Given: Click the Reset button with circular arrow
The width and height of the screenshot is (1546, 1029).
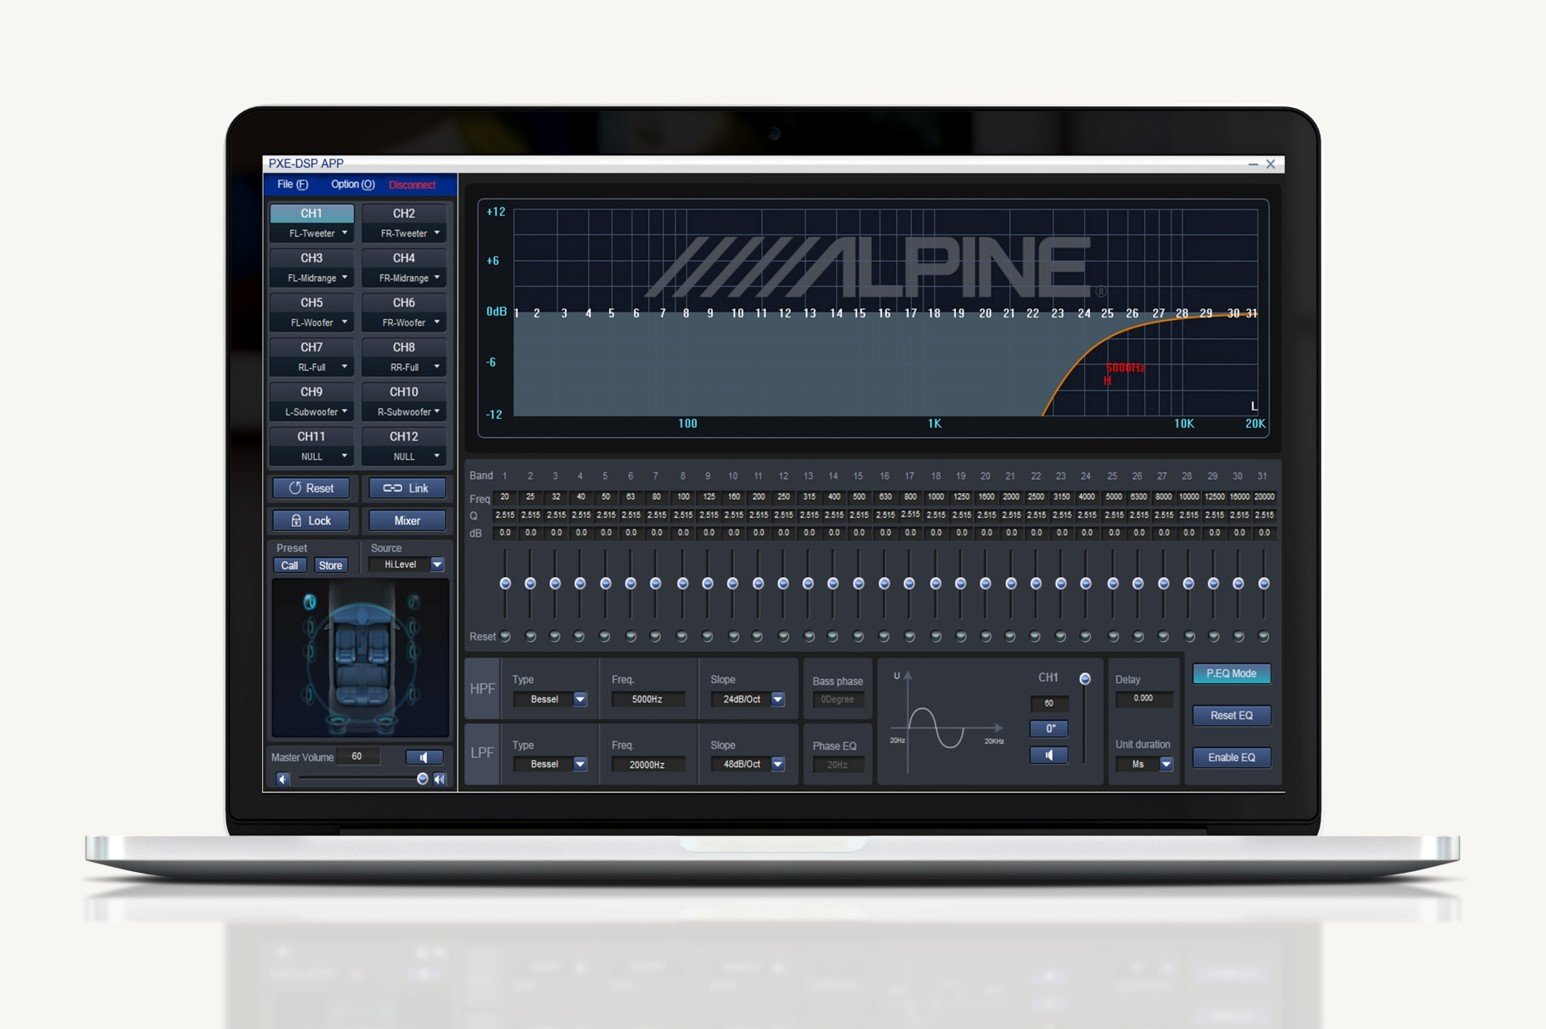Looking at the screenshot, I should click(312, 488).
